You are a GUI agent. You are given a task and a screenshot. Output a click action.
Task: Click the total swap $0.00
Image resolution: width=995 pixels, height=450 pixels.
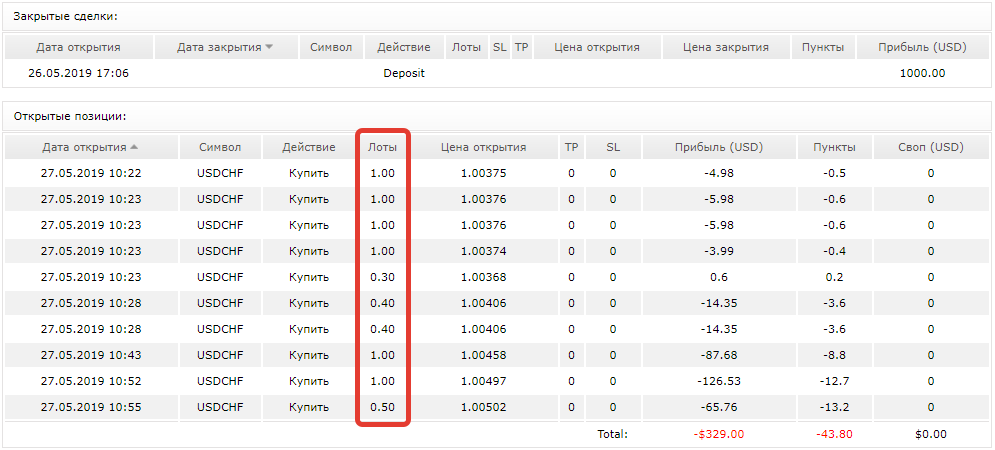pos(931,435)
